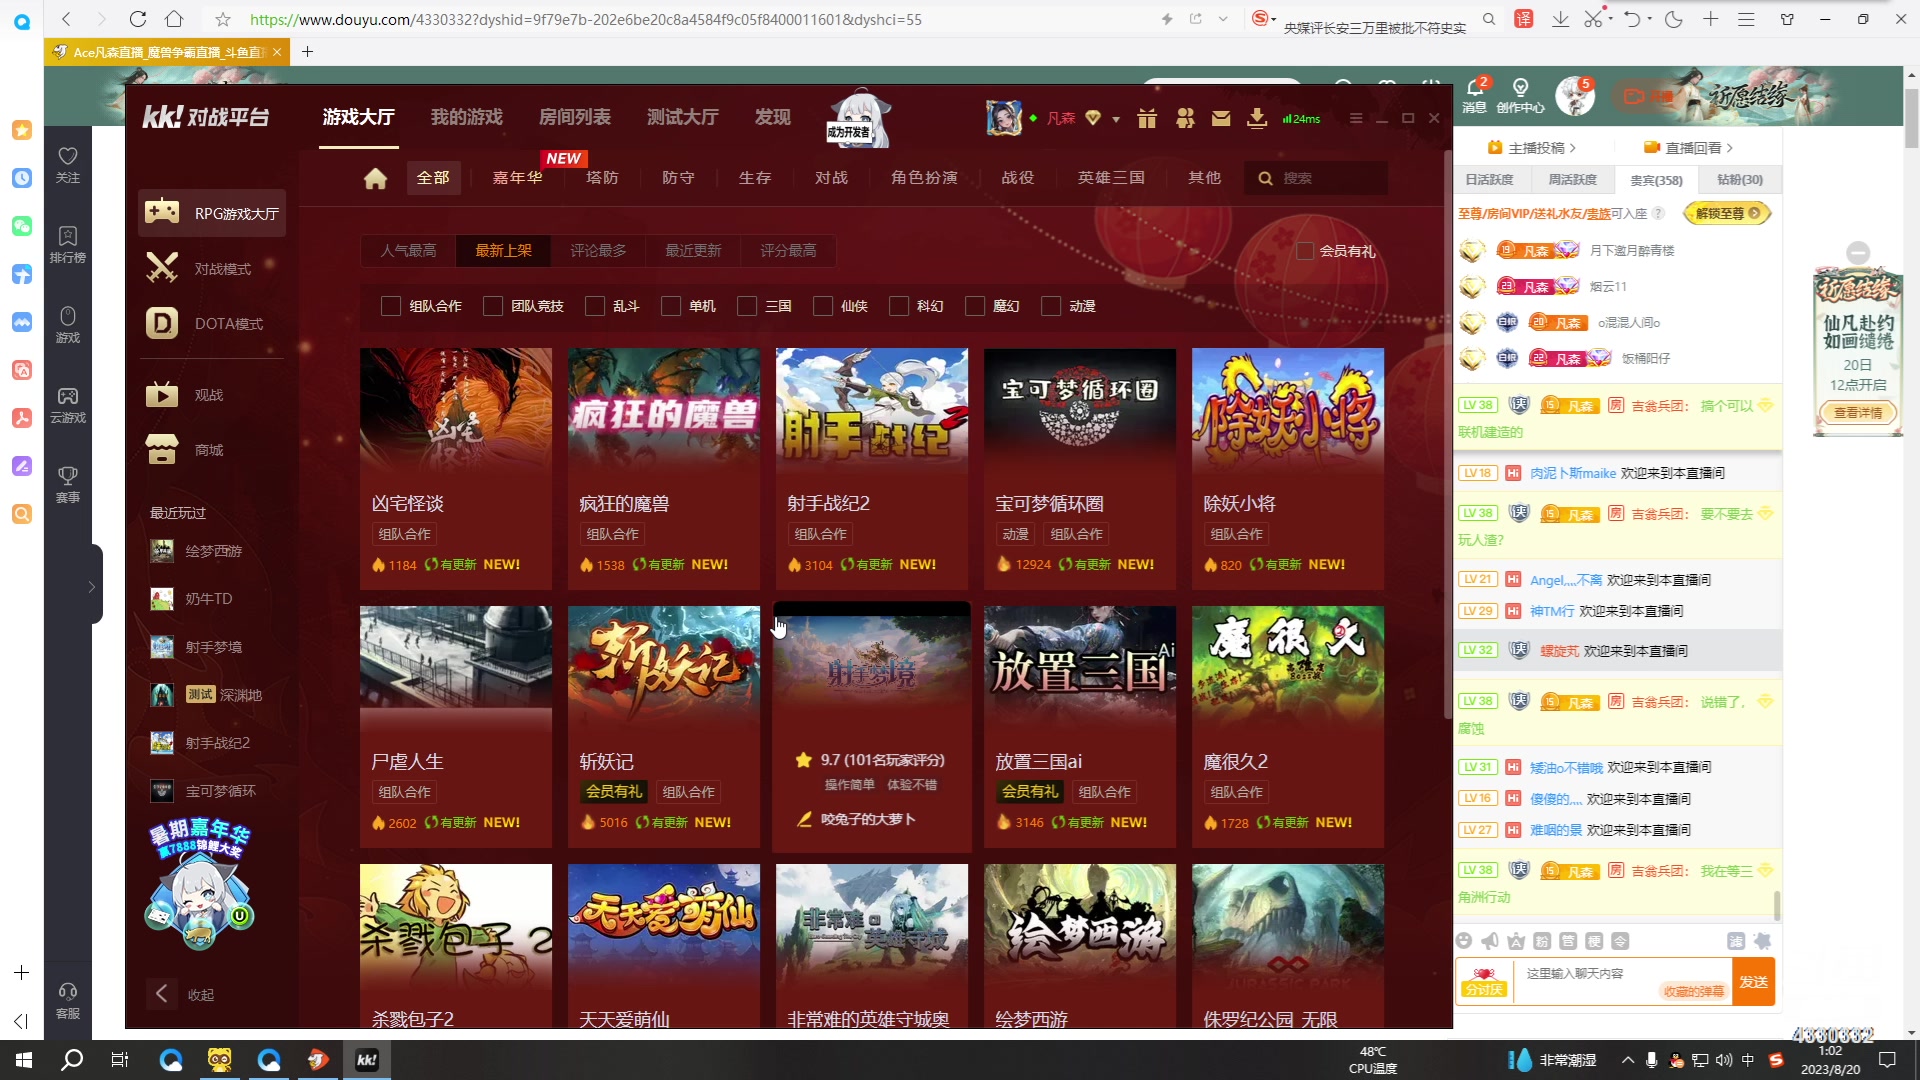Tick the 乱斗 filter checkbox

tap(595, 306)
